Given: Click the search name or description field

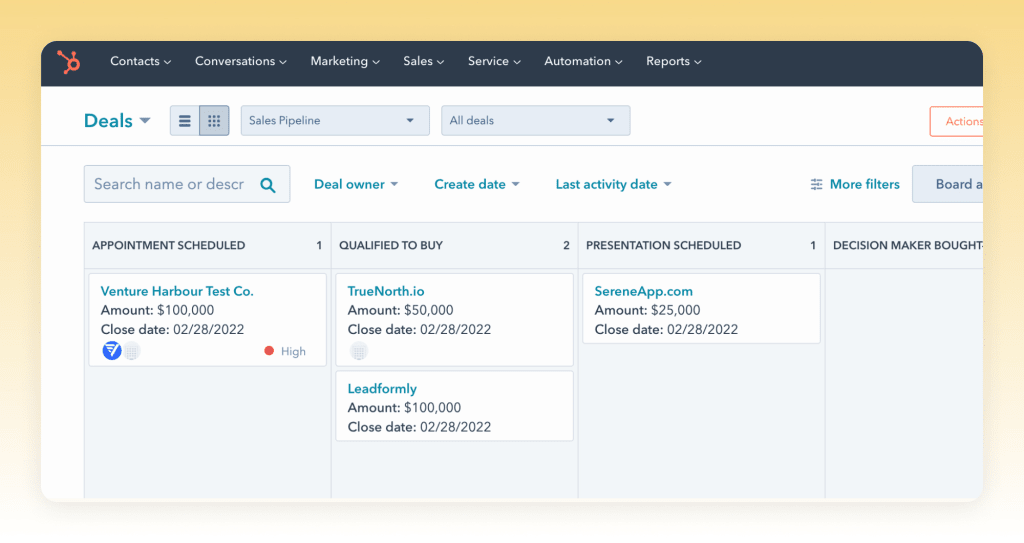Looking at the screenshot, I should click(x=187, y=184).
